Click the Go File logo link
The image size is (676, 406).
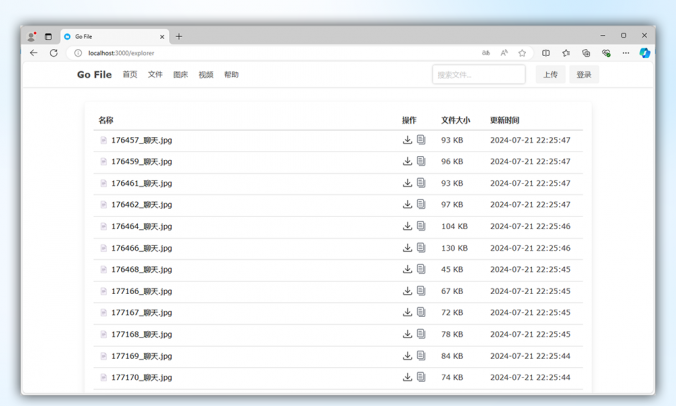[x=94, y=75]
